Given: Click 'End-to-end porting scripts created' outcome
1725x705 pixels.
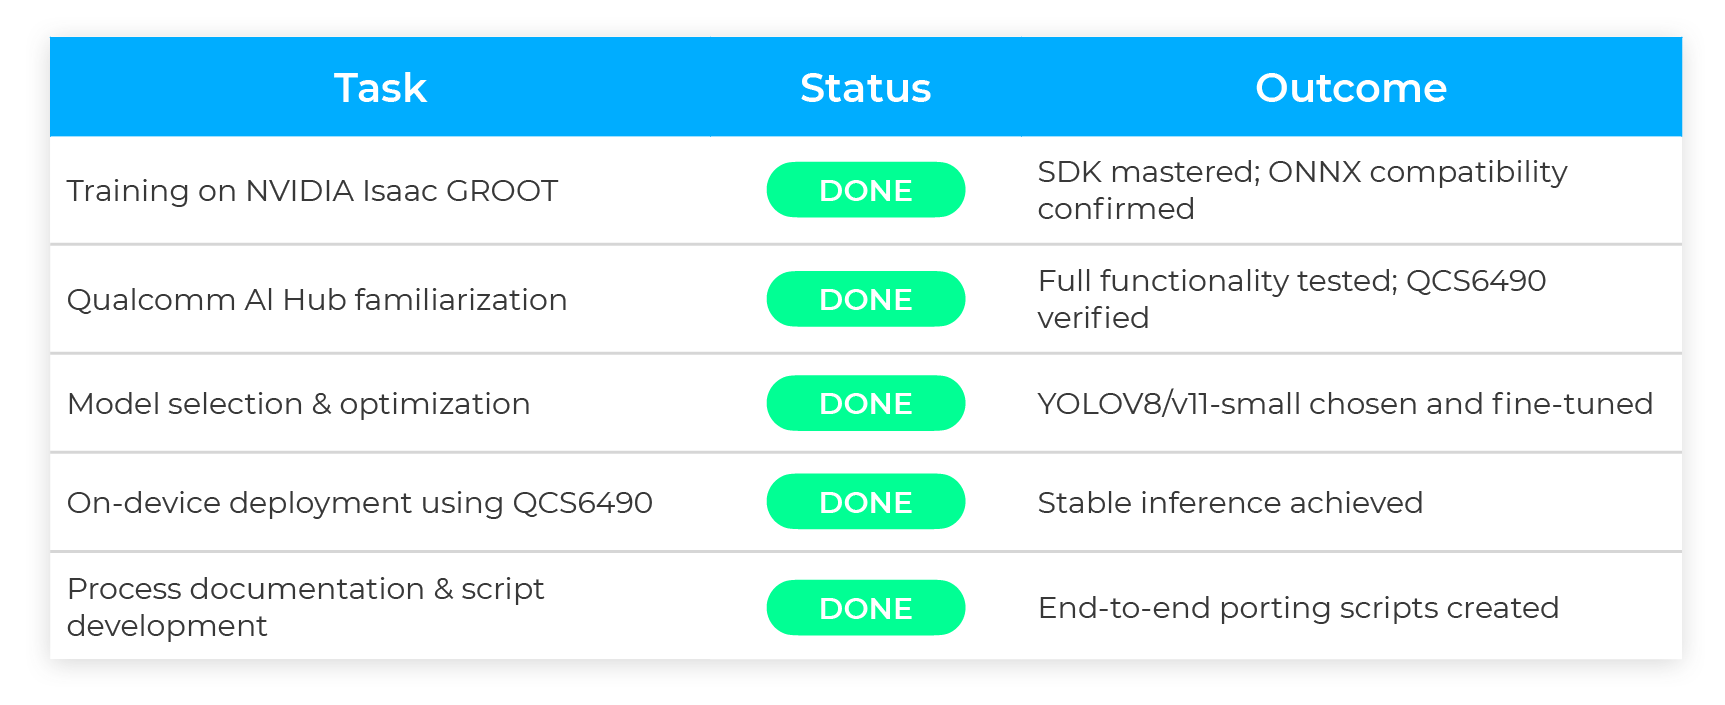Looking at the screenshot, I should (x=1298, y=608).
